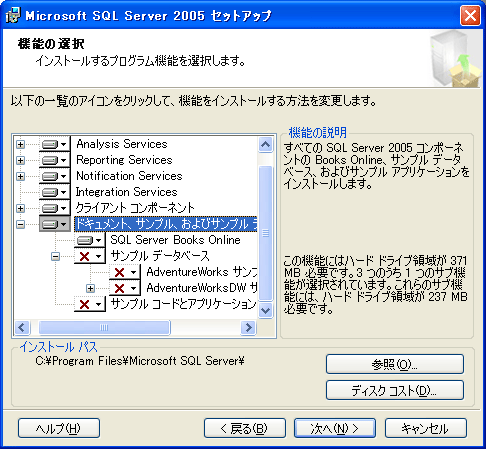Collapse the サンプル データベース tree node

55,256
